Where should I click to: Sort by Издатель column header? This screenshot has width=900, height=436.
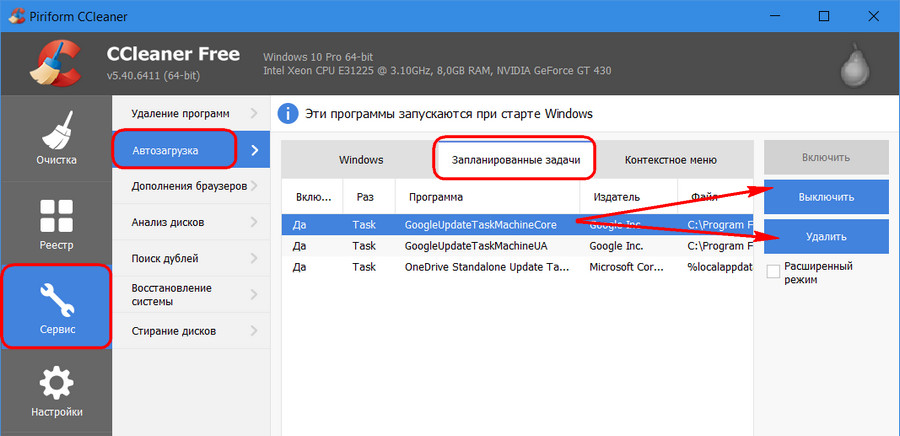click(629, 197)
